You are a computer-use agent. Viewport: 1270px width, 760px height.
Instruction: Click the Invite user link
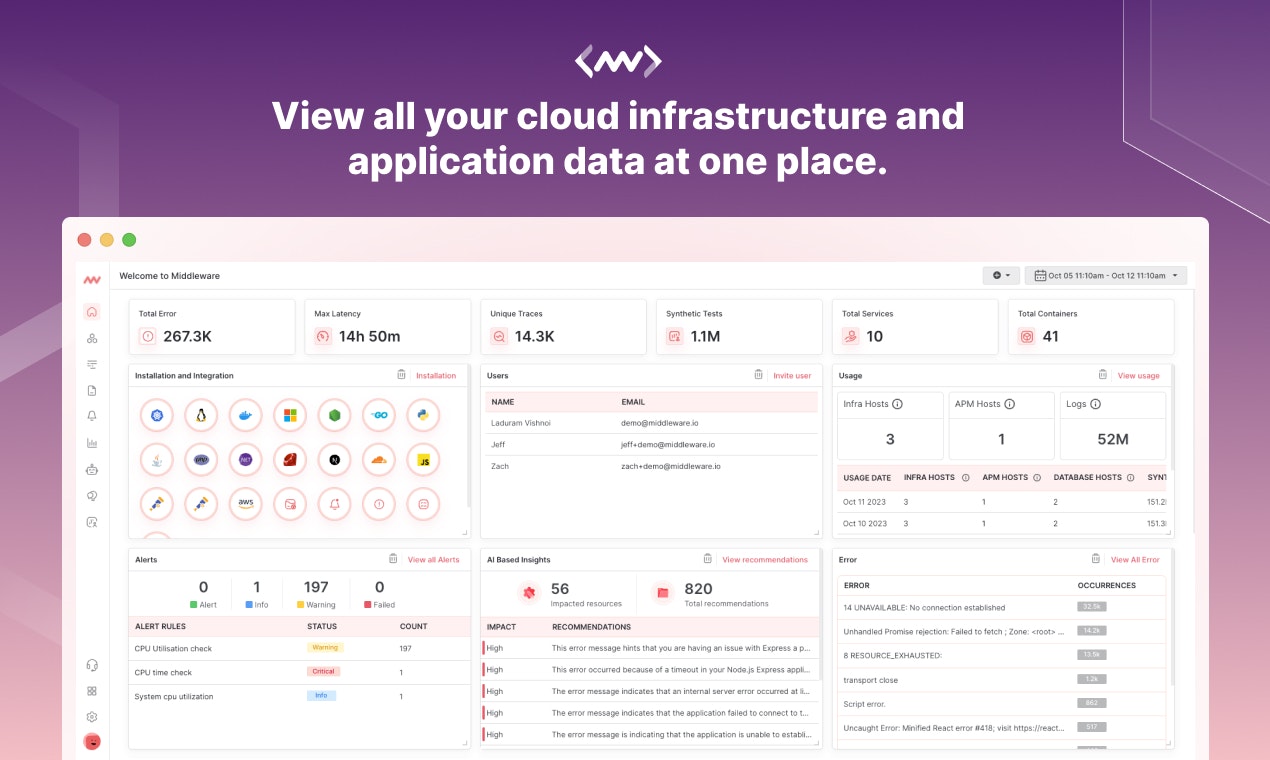pos(792,376)
